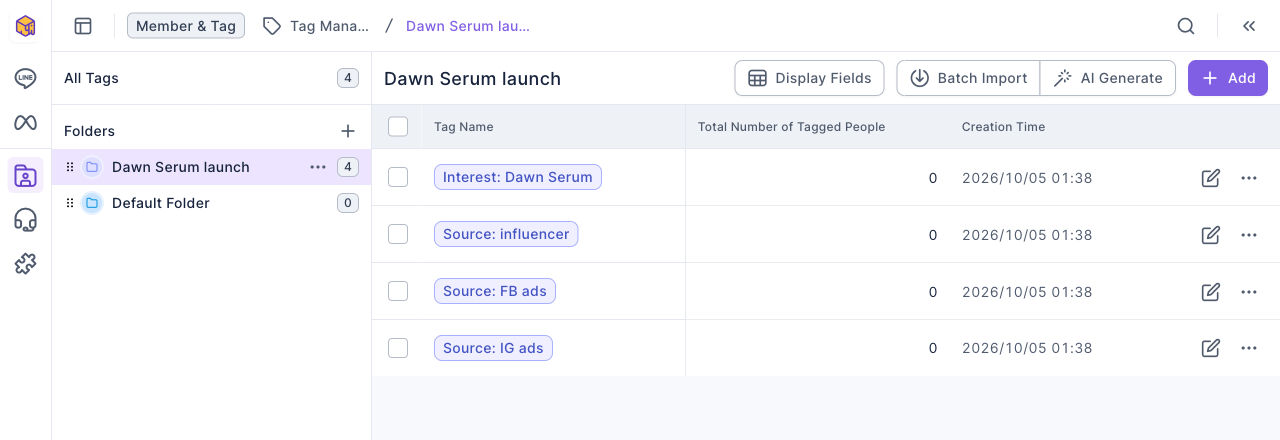1280x440 pixels.
Task: Click the Creation Time column header
Action: tap(1003, 127)
